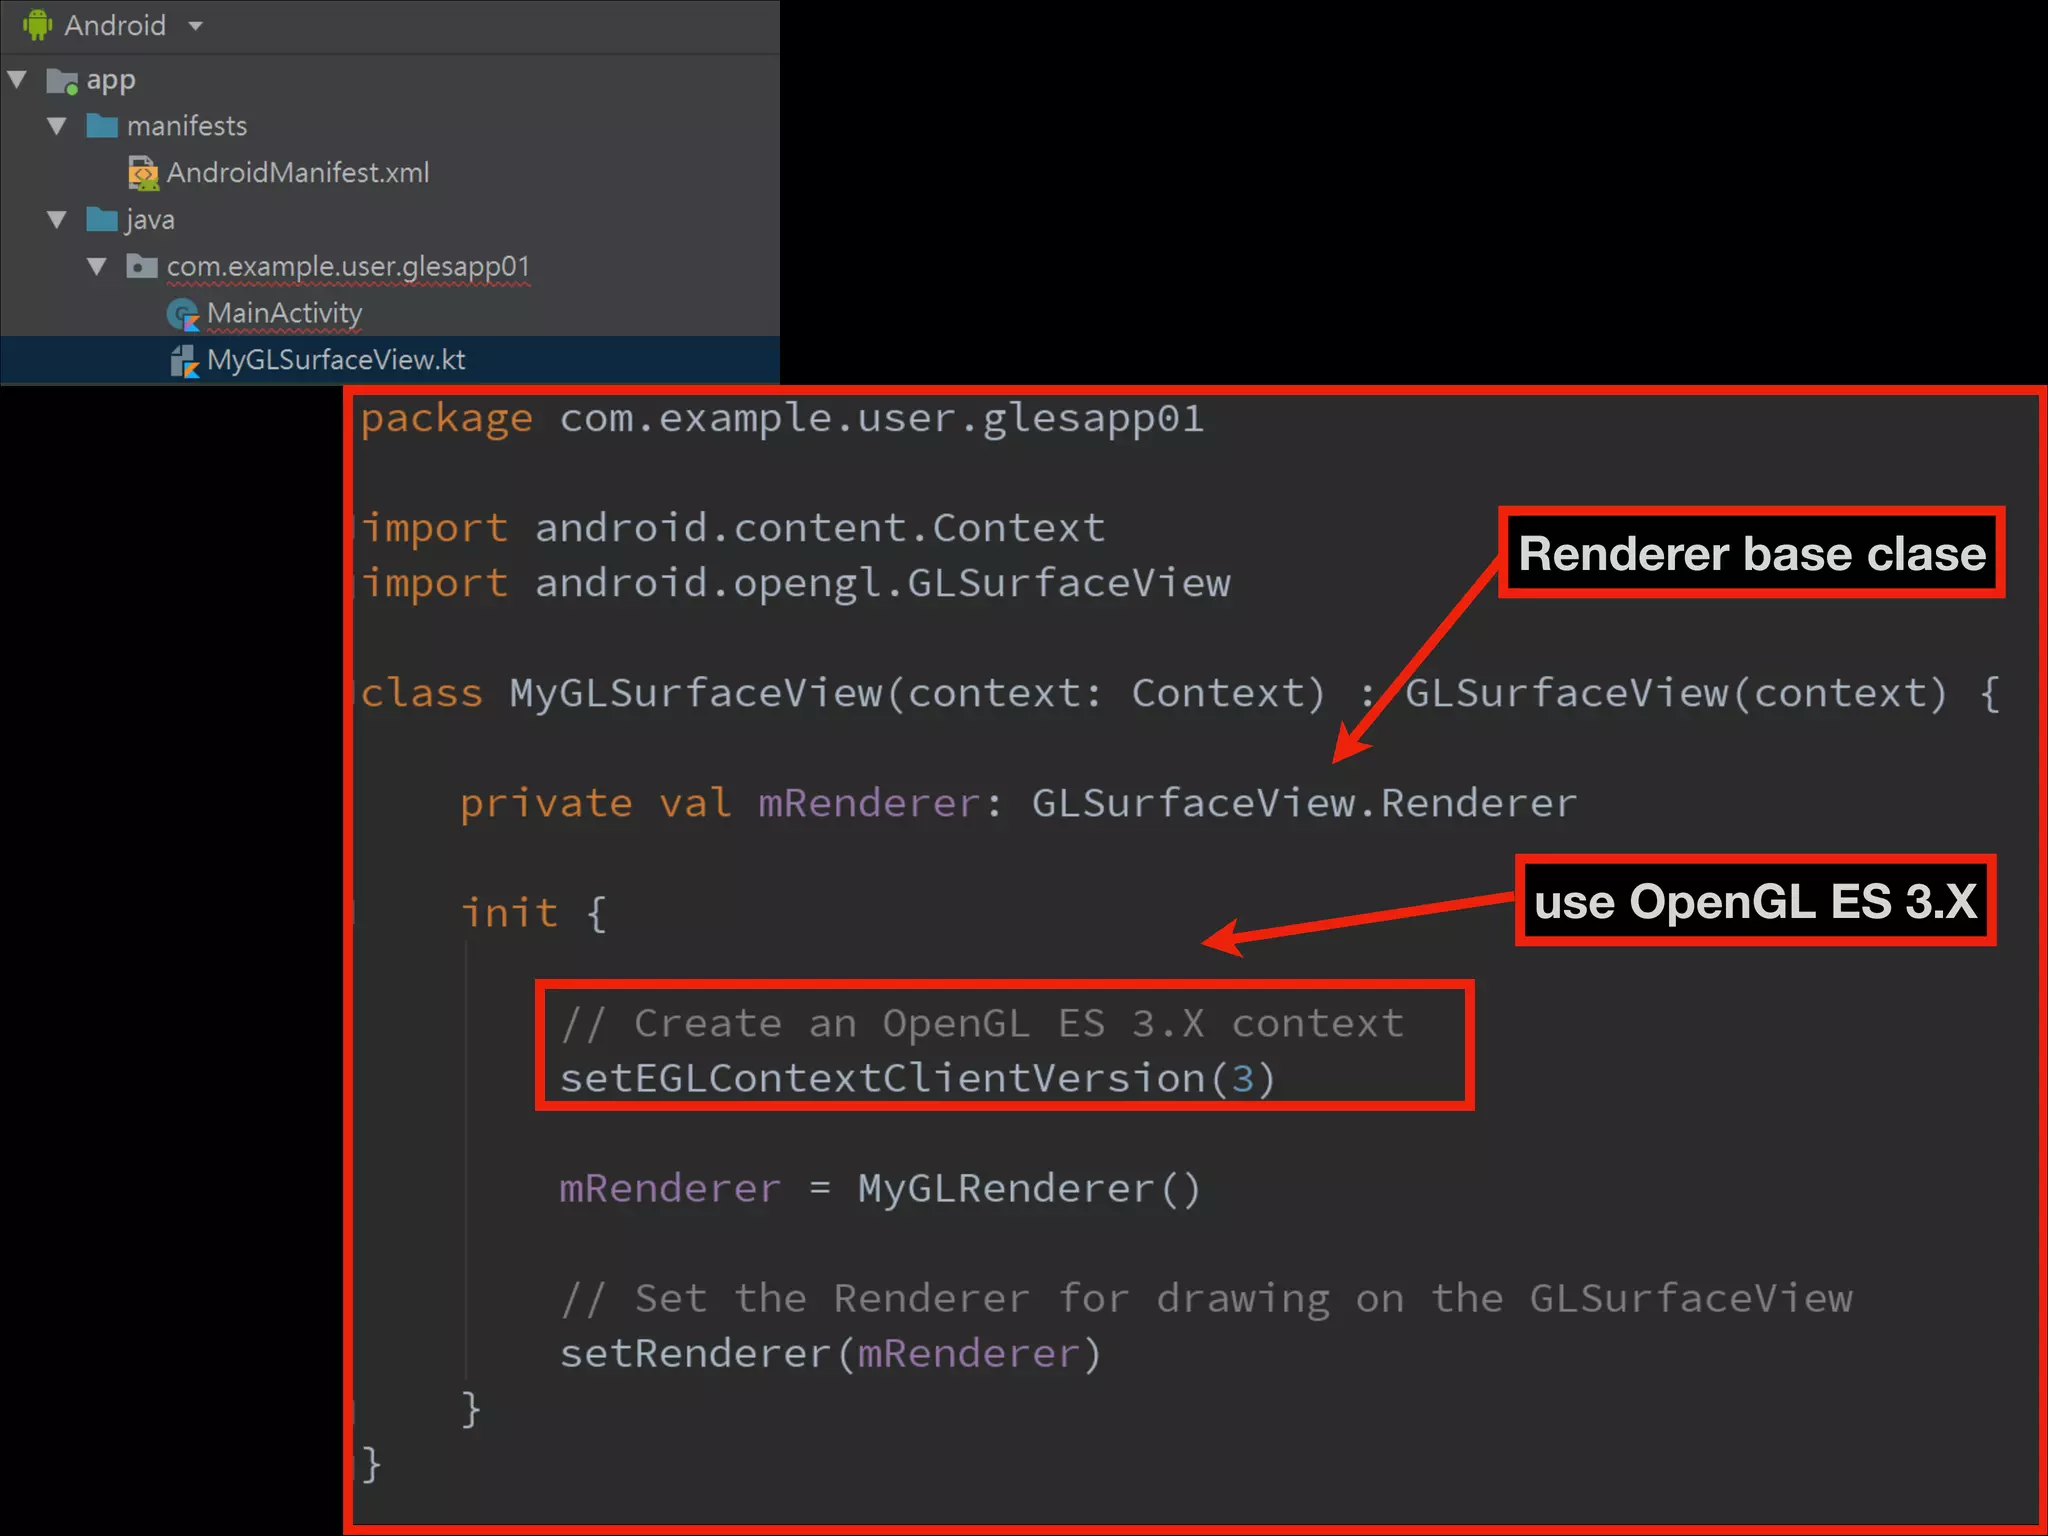Collapse the com.example.user.glesapp01 package

[97, 267]
